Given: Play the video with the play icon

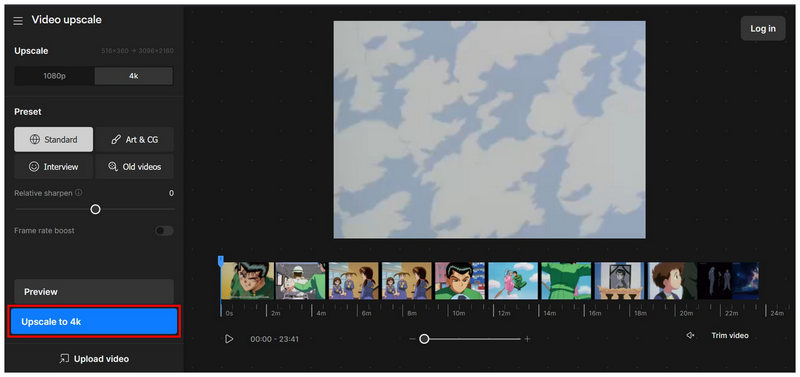Looking at the screenshot, I should tap(229, 339).
